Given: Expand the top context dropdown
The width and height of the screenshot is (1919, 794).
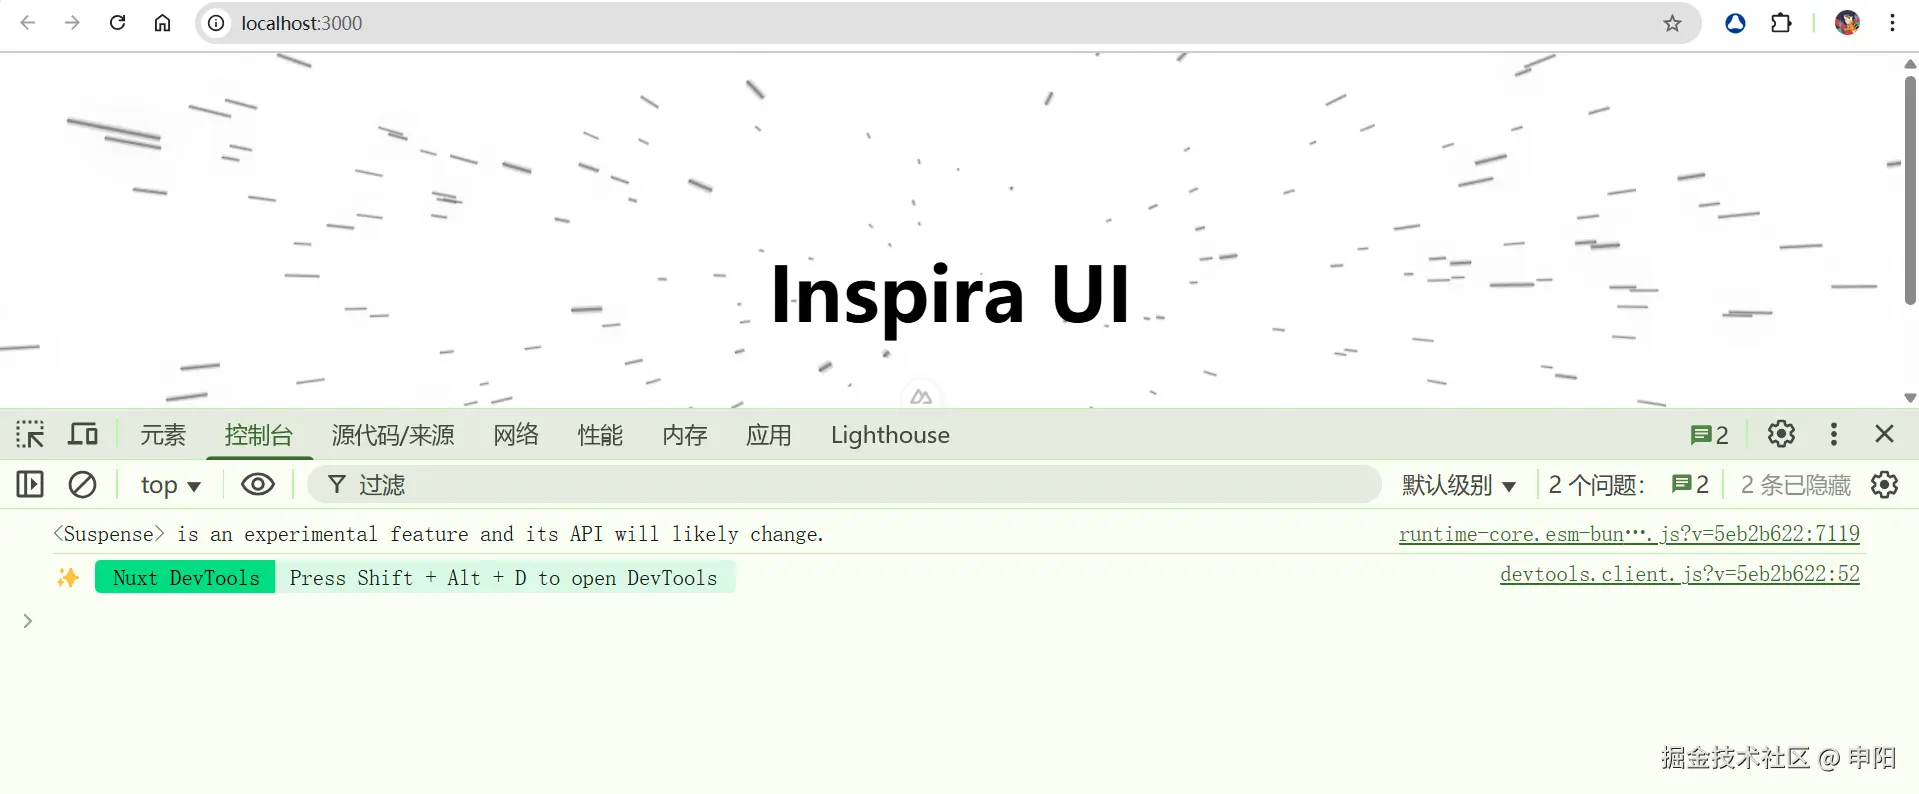Looking at the screenshot, I should [170, 486].
